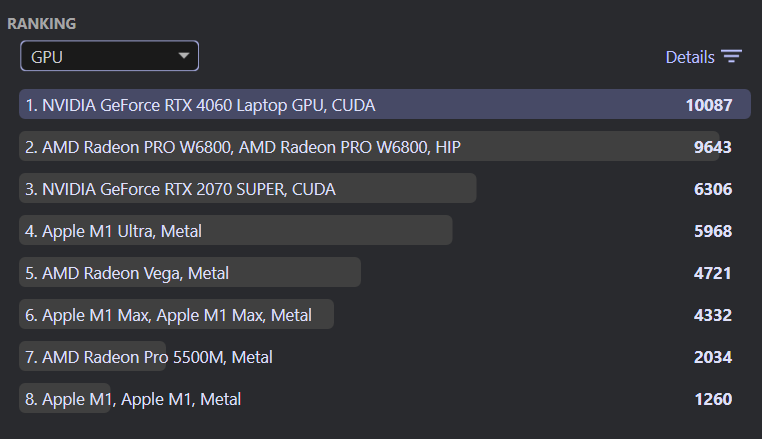The image size is (762, 439).
Task: Click the 9643 score value
Action: [x=712, y=147]
